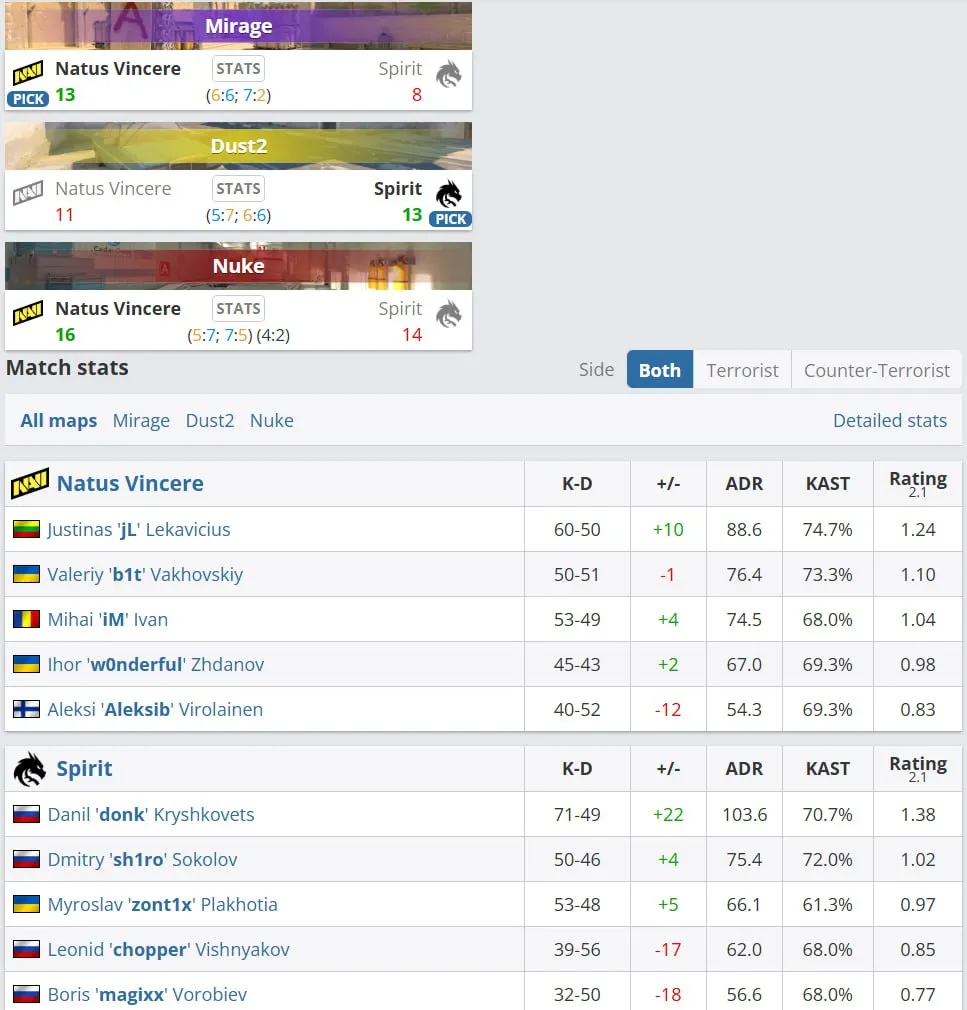Click the Spirit team name on Dust2 card
The image size is (967, 1010).
point(398,189)
